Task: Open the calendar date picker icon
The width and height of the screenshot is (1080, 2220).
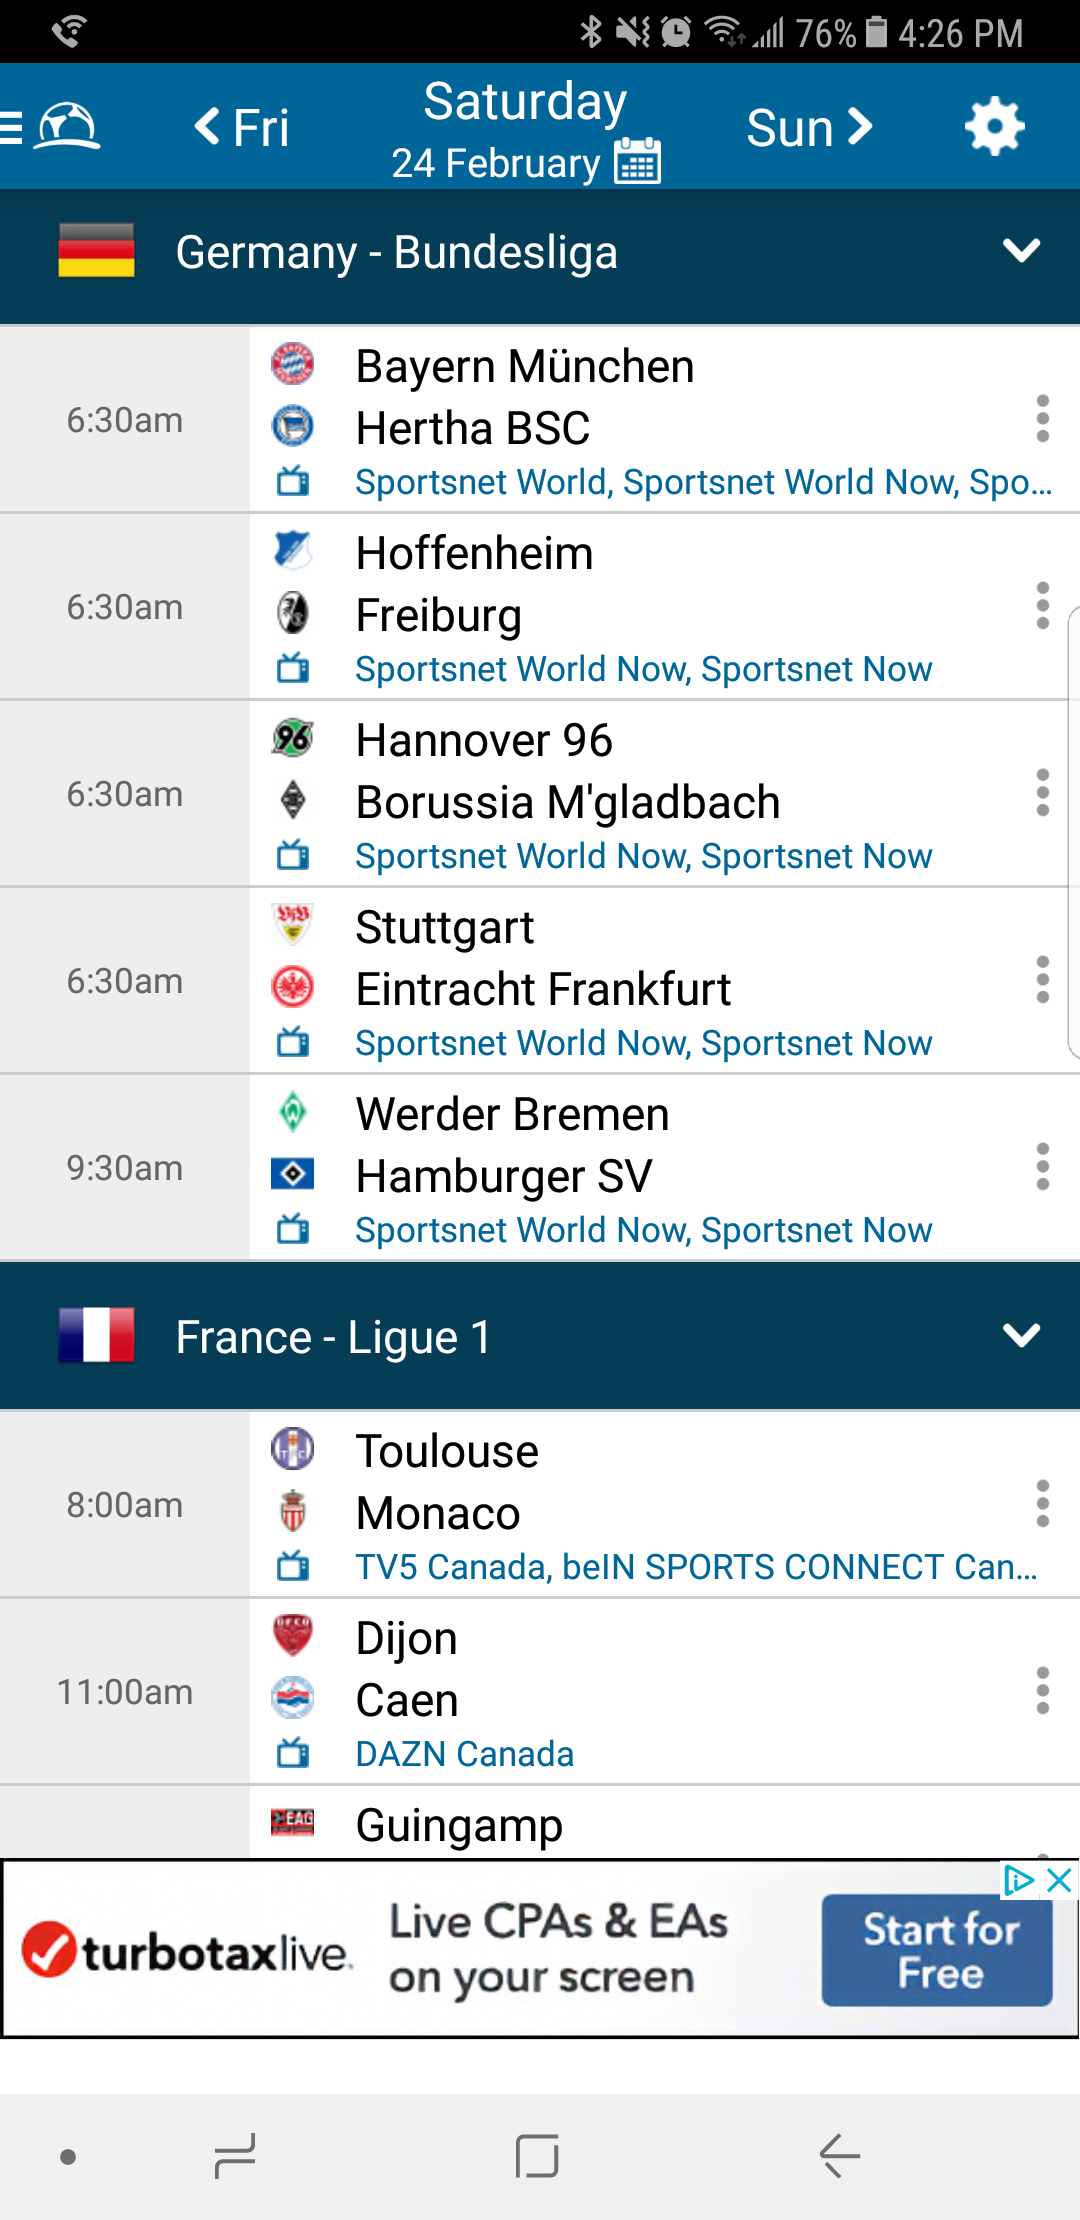Action: tap(638, 161)
